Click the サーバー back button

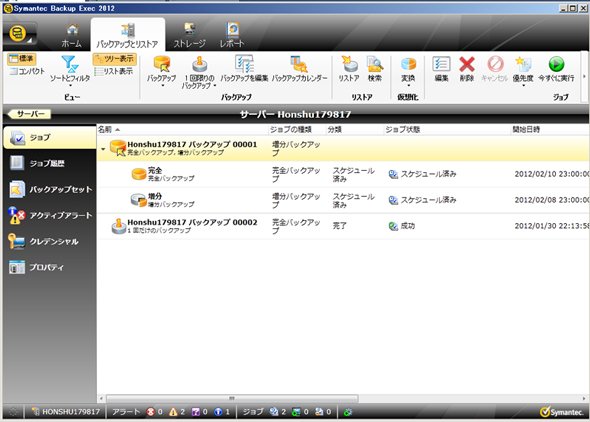click(x=29, y=114)
